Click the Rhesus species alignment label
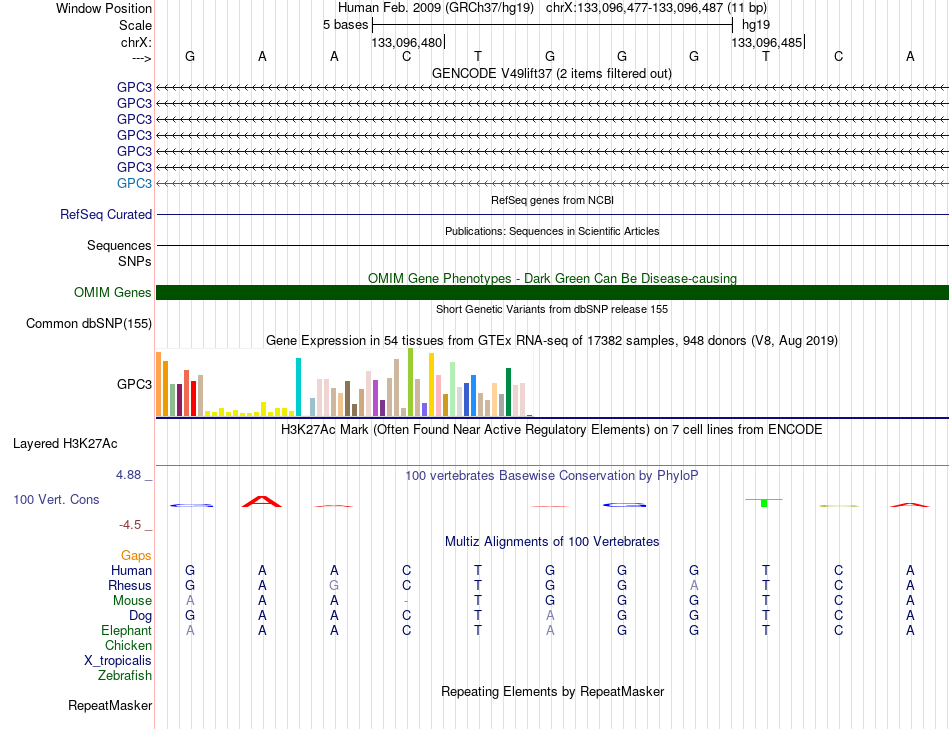The image size is (950, 729). [130, 585]
